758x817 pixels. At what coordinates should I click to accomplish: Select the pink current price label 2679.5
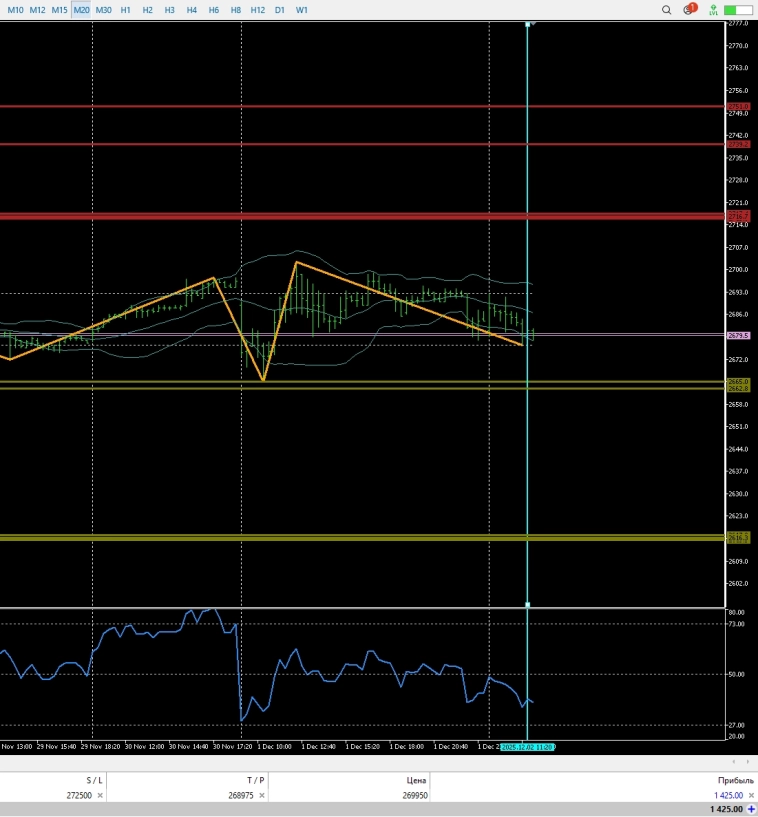(x=739, y=336)
